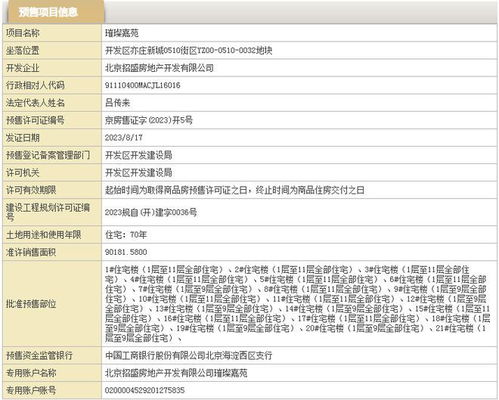Click the 专用账户名称 label
Viewport: 499px width, 400px height.
(x=31, y=373)
